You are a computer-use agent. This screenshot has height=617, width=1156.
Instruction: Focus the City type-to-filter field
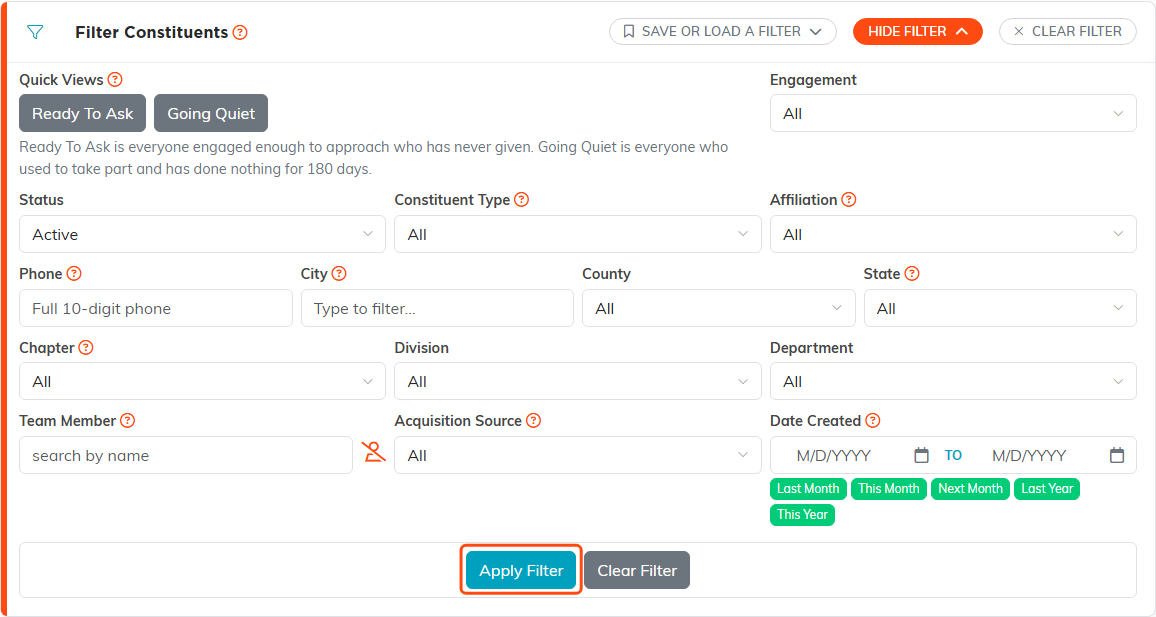437,308
